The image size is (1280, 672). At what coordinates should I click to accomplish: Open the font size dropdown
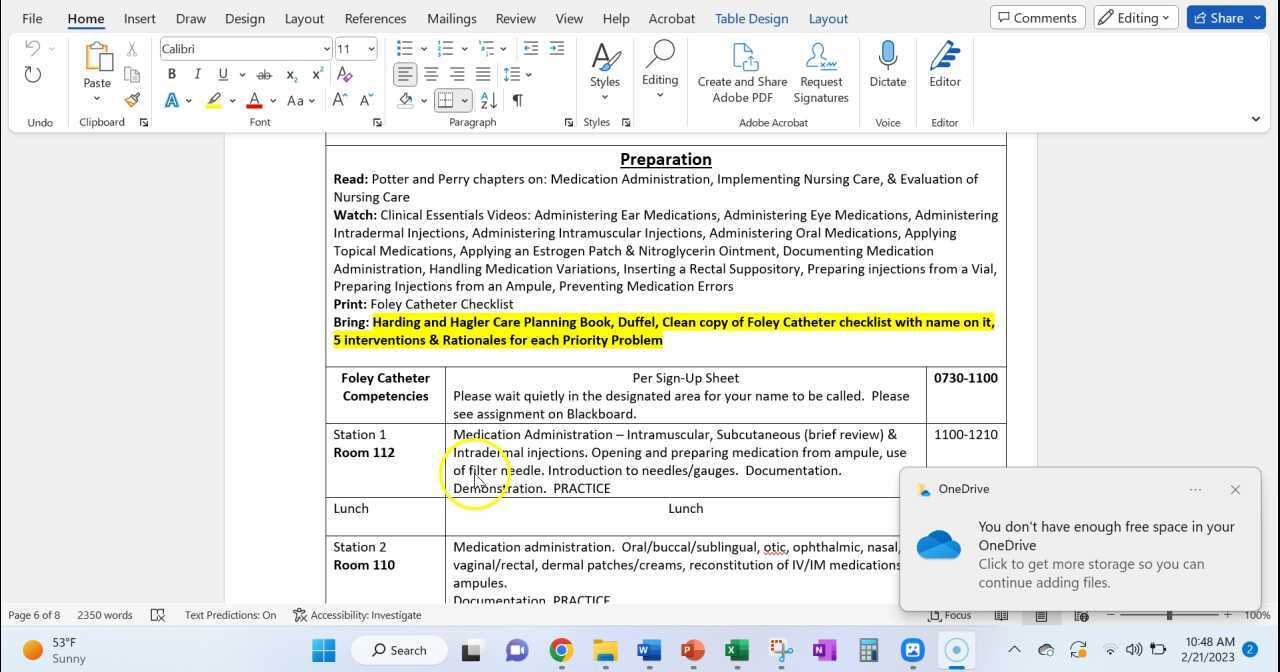(x=369, y=48)
